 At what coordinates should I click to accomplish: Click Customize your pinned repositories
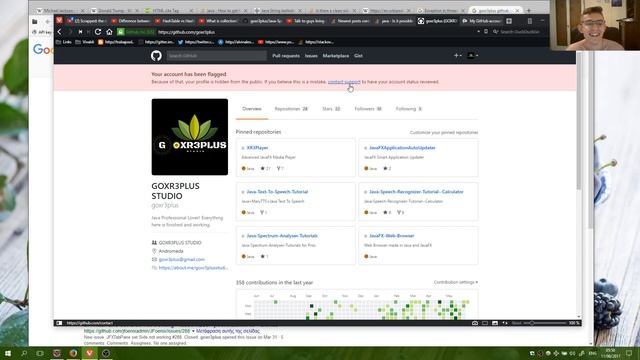coord(444,133)
